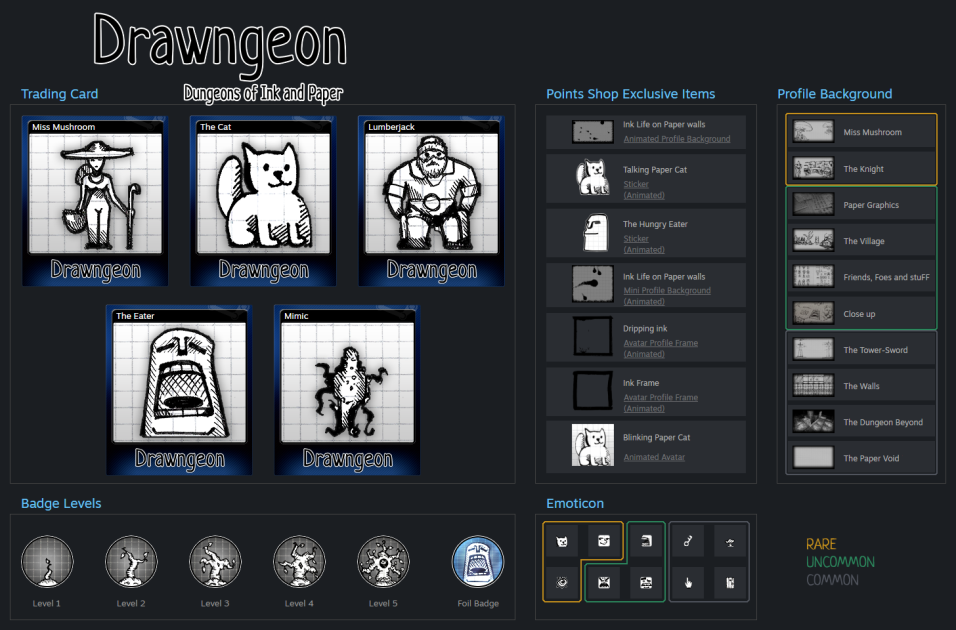
Task: Open Mini Profile Background link
Action: [667, 291]
